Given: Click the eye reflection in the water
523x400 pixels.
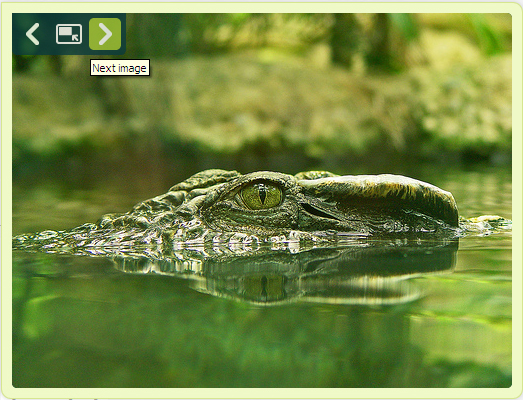Looking at the screenshot, I should tap(264, 287).
